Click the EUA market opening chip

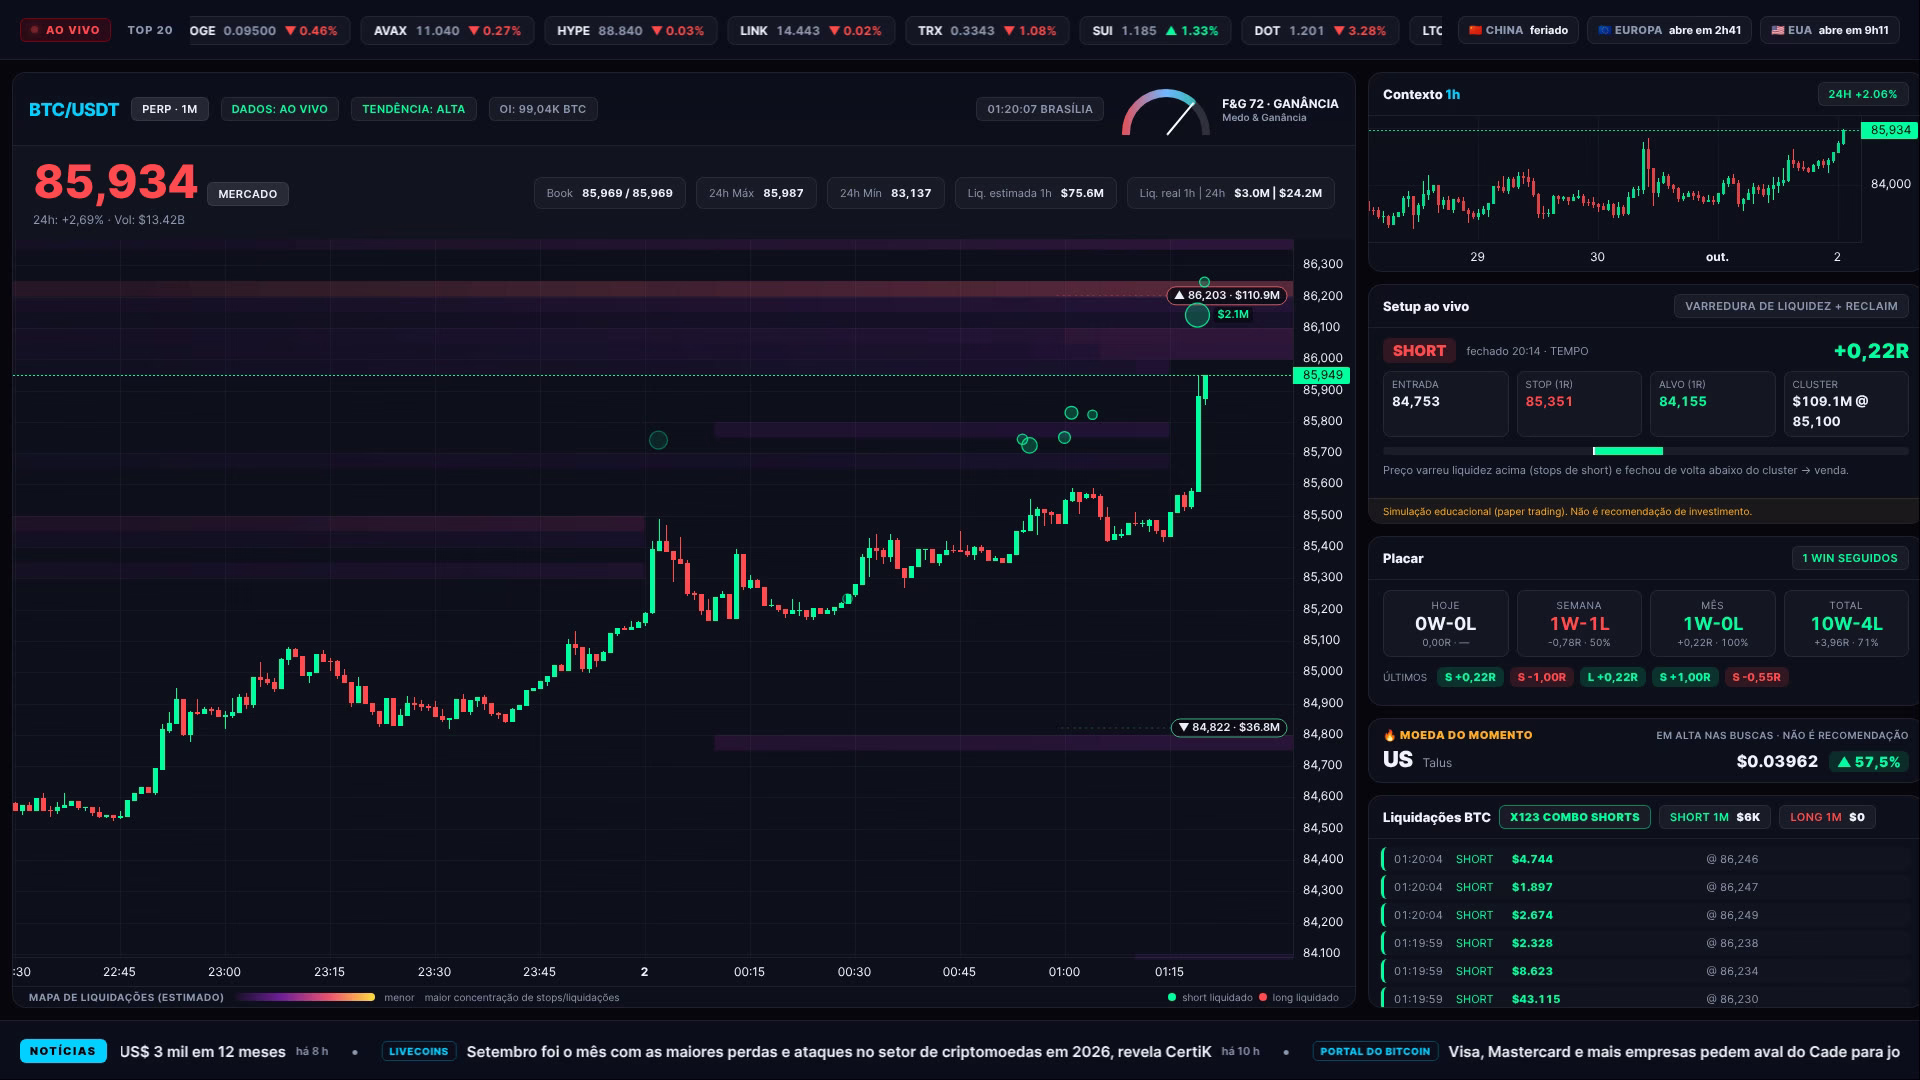pyautogui.click(x=1830, y=30)
